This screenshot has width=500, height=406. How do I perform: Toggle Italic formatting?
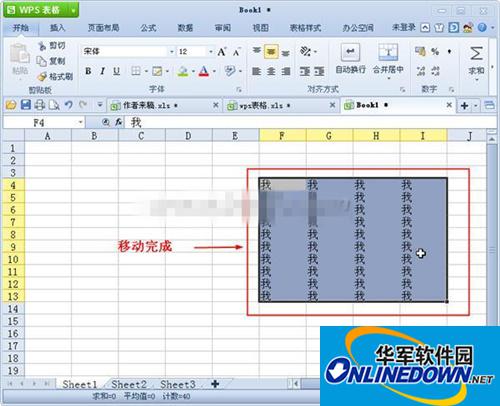[102, 71]
